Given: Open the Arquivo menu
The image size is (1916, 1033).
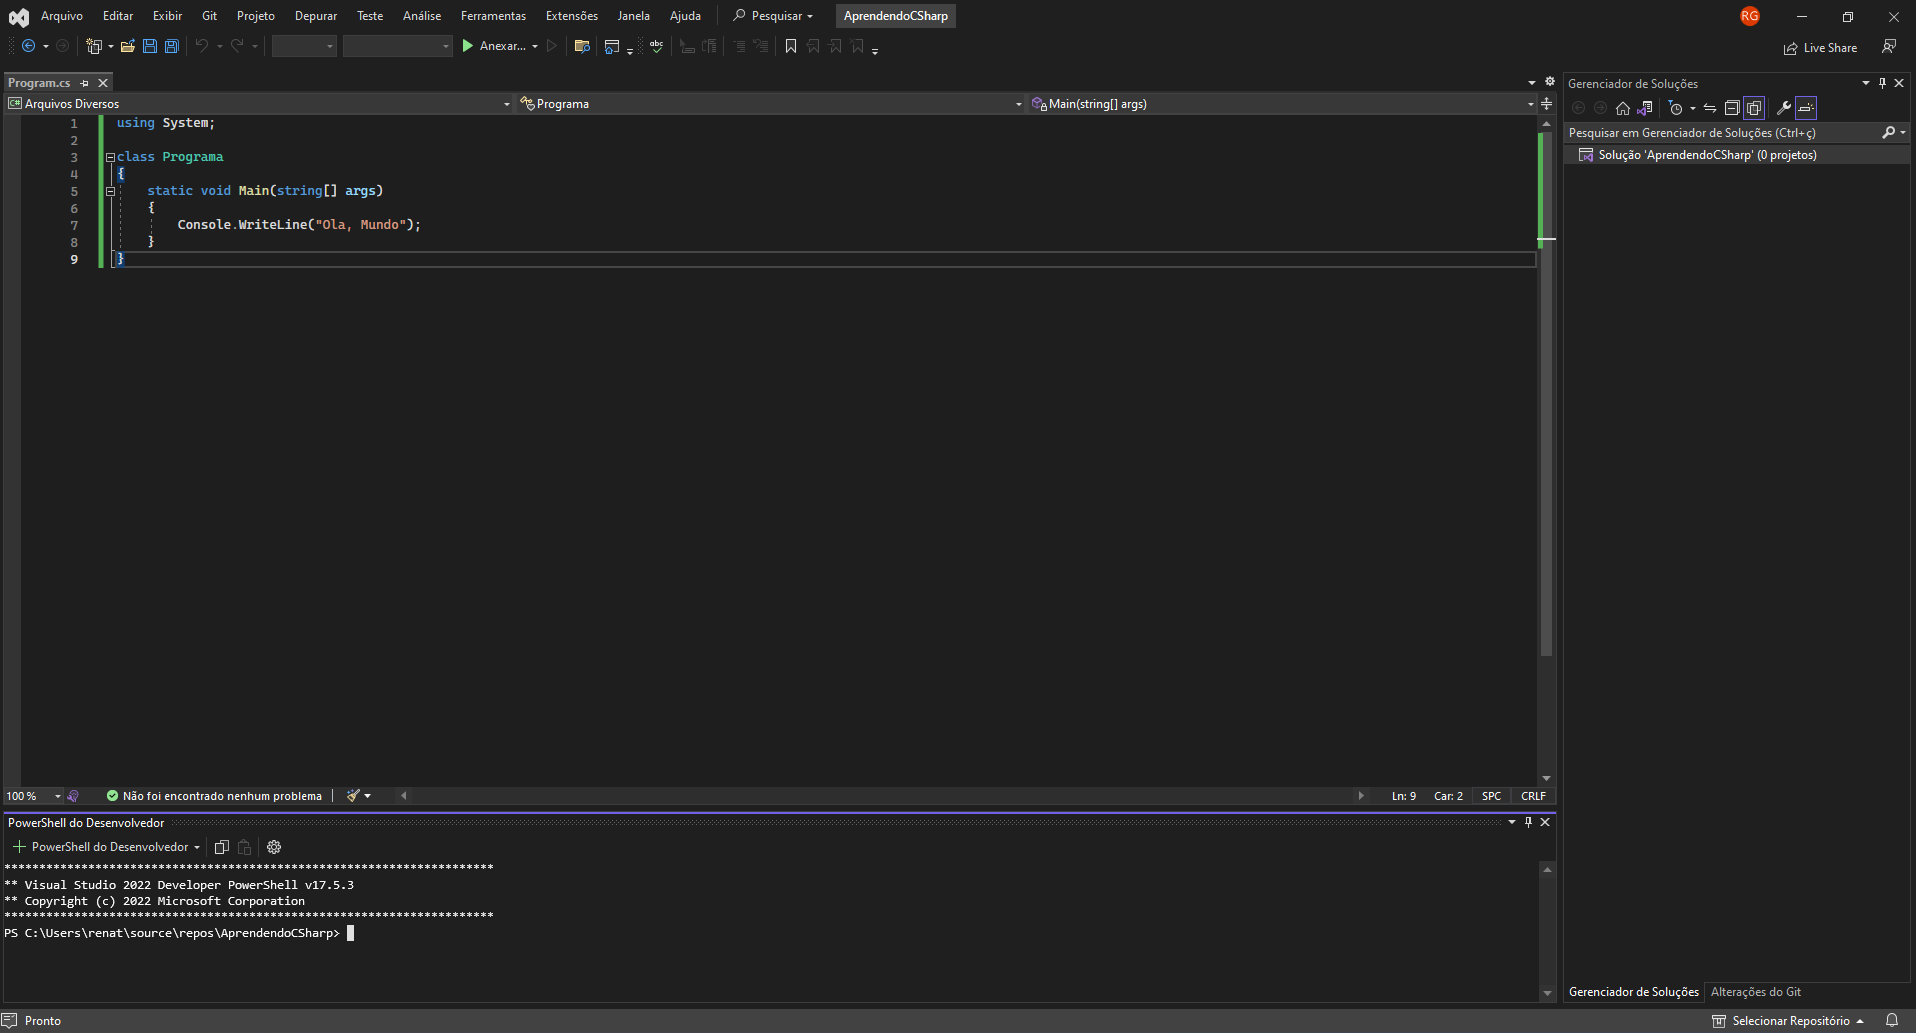Looking at the screenshot, I should (x=62, y=16).
